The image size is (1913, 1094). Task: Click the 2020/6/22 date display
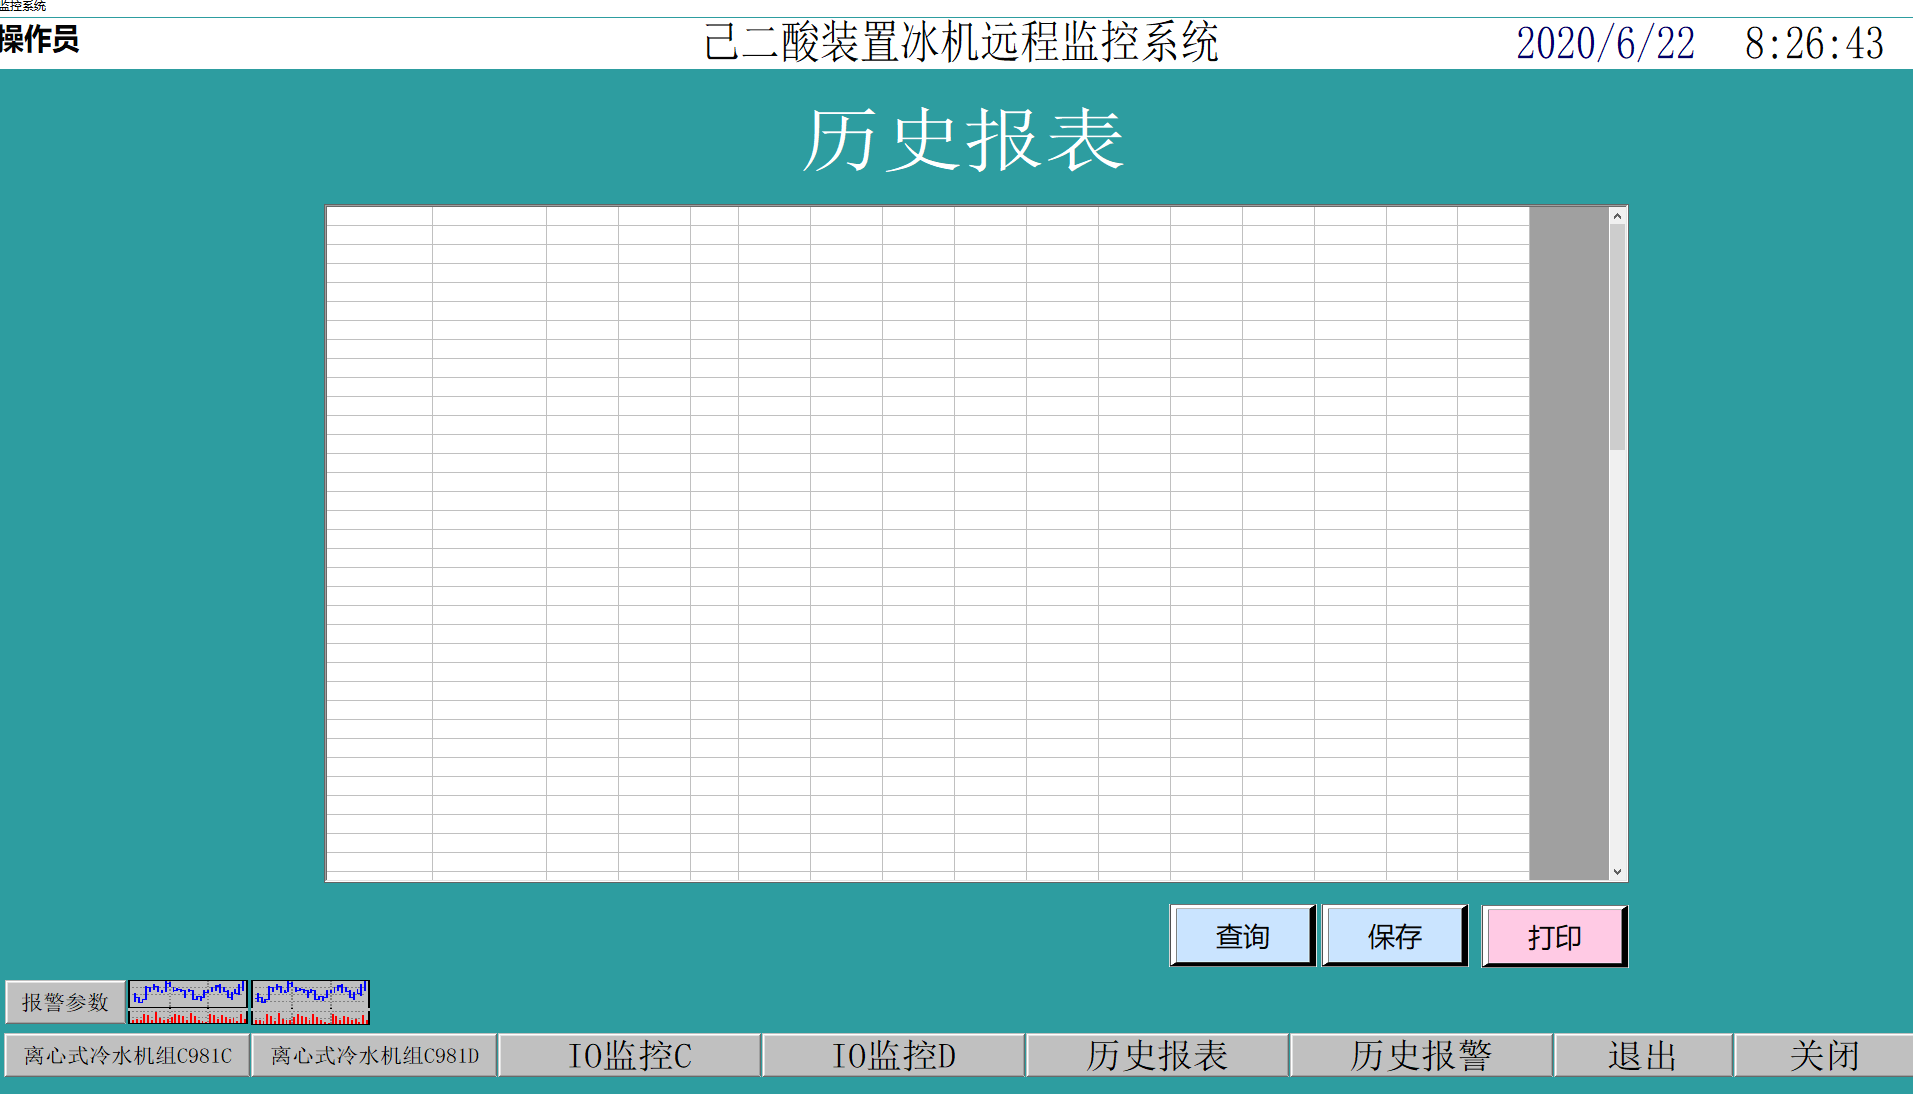pyautogui.click(x=1605, y=43)
